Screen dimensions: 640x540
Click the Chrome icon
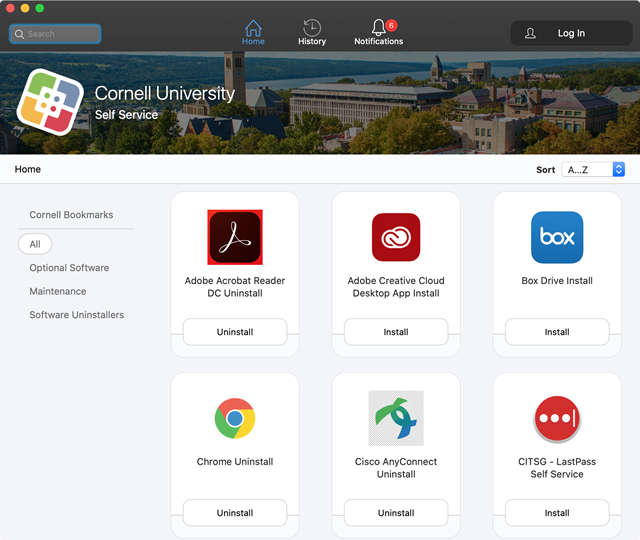click(235, 418)
